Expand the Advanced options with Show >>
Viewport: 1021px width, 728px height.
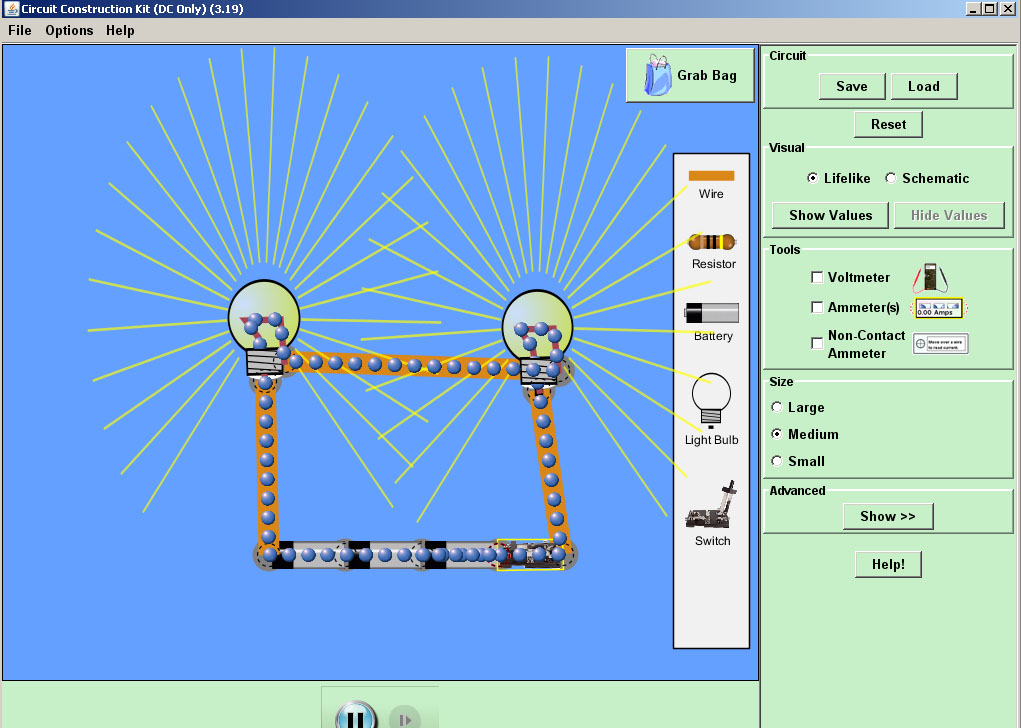[x=887, y=516]
